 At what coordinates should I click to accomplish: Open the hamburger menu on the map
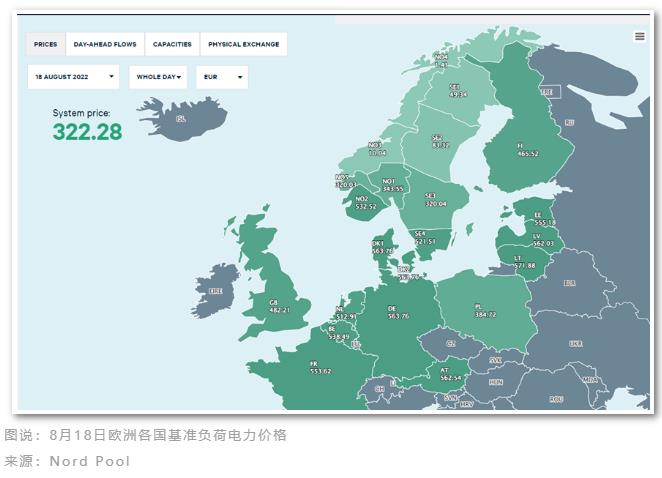(639, 36)
